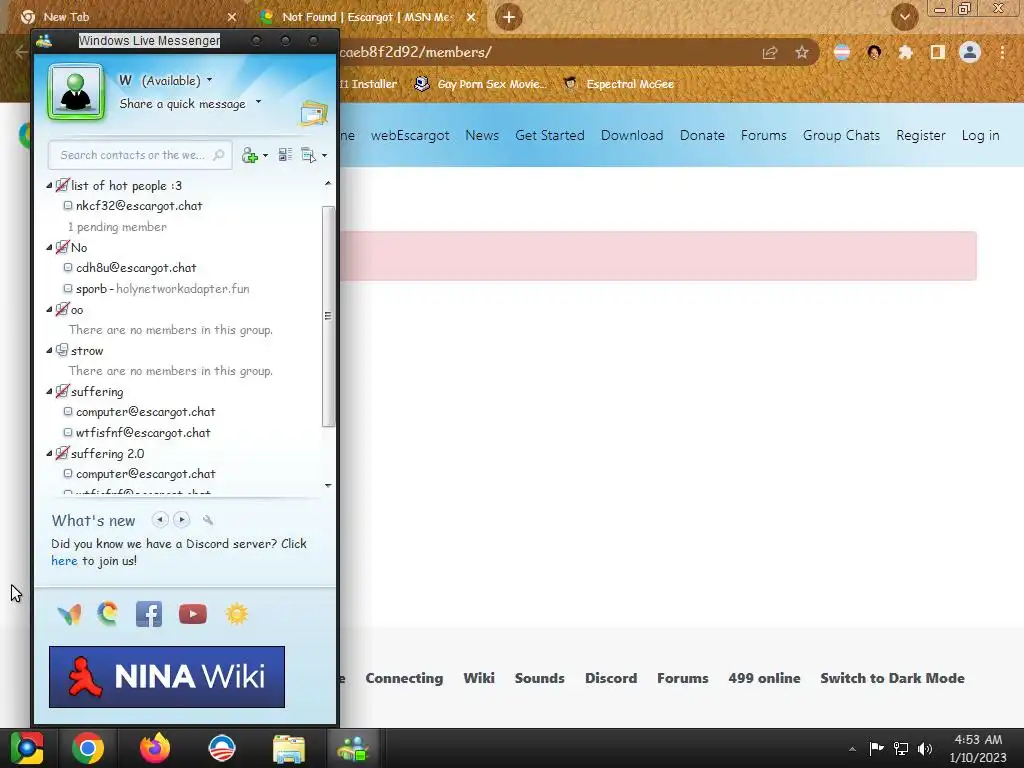Open the Facebook icon in Messenger
1024x768 pixels.
(149, 615)
